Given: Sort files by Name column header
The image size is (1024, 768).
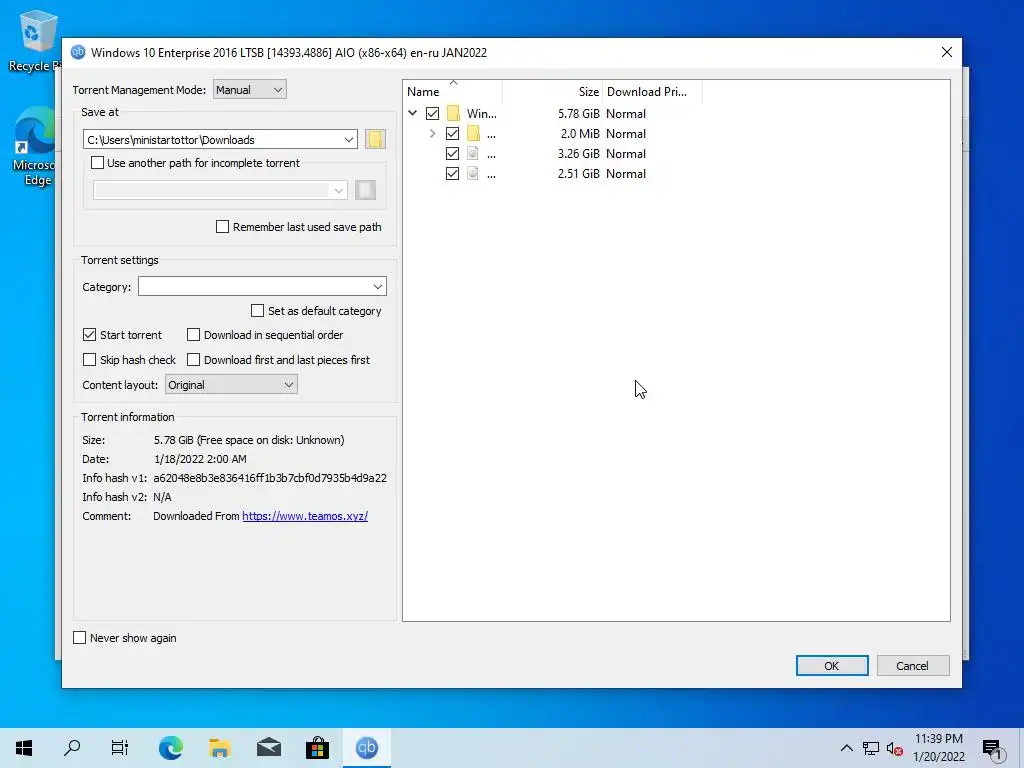Looking at the screenshot, I should point(453,91).
